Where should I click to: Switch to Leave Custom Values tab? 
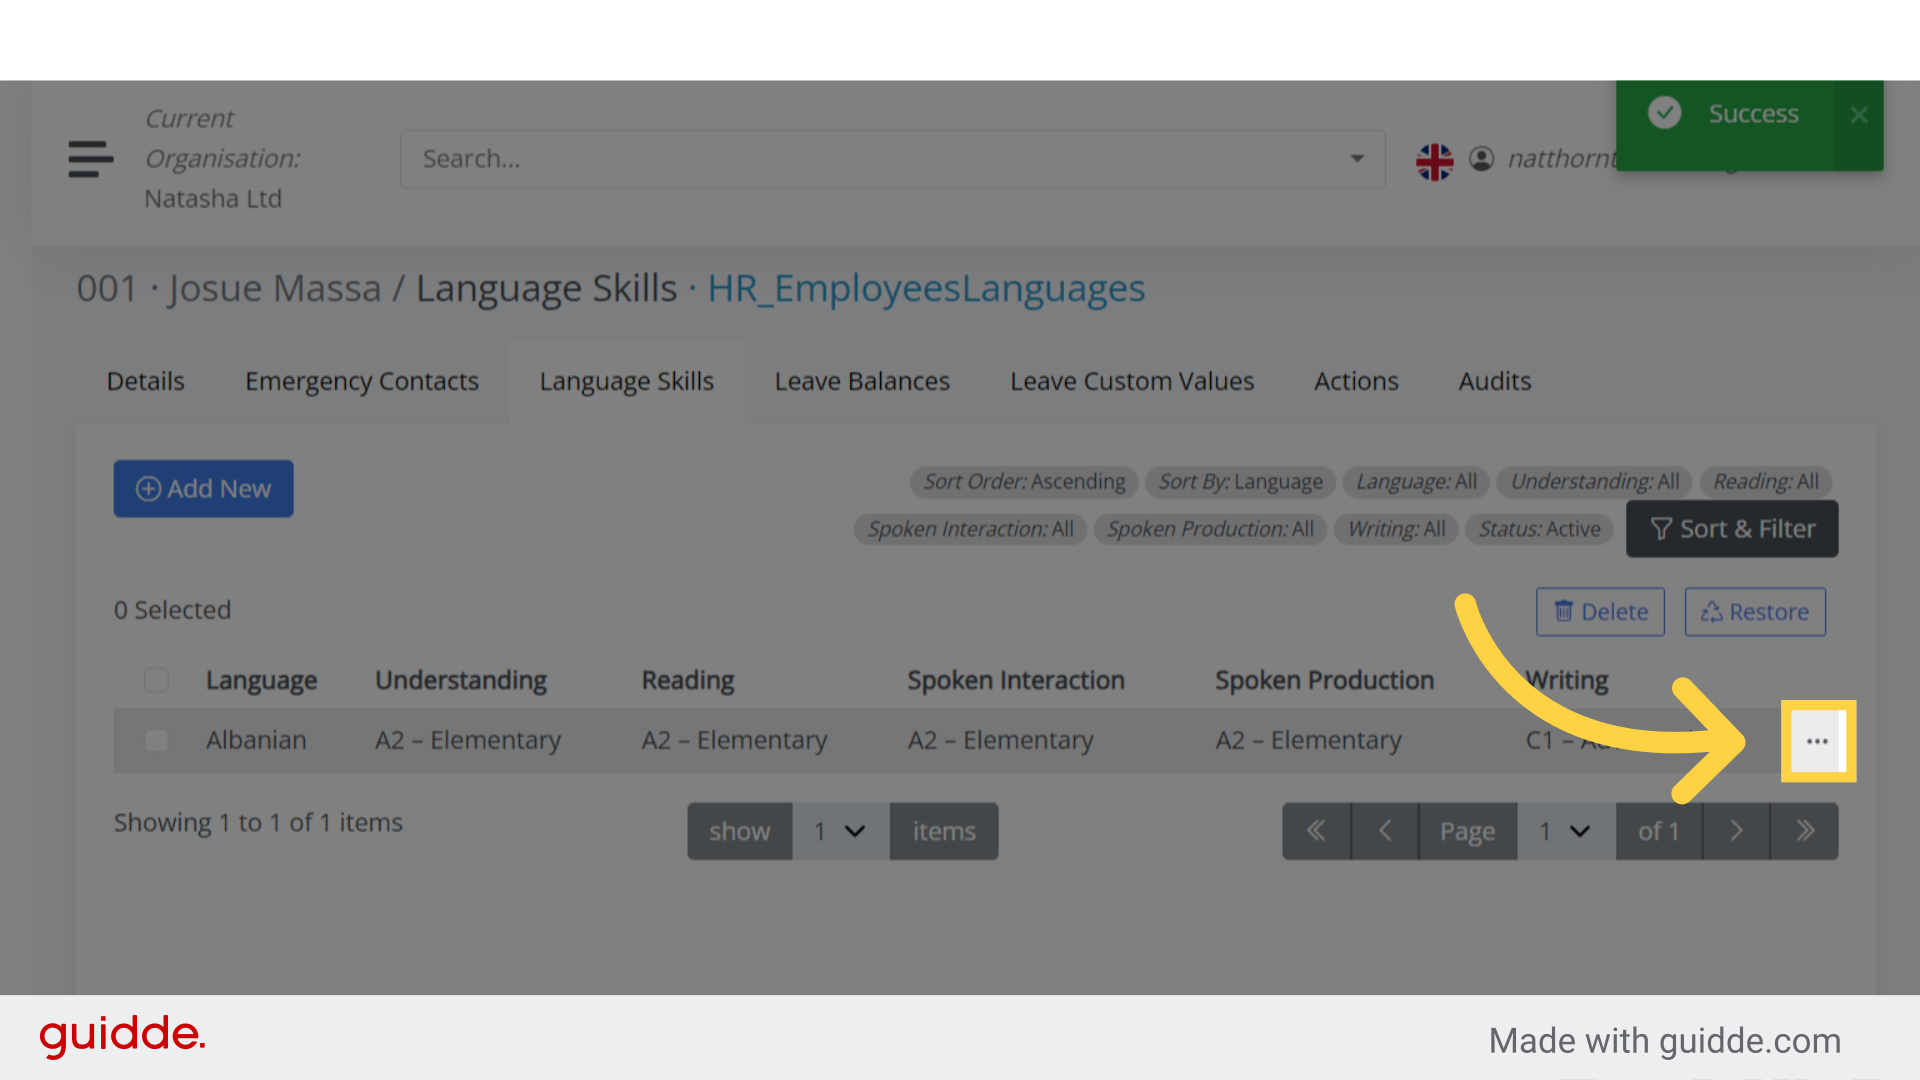[x=1132, y=381]
